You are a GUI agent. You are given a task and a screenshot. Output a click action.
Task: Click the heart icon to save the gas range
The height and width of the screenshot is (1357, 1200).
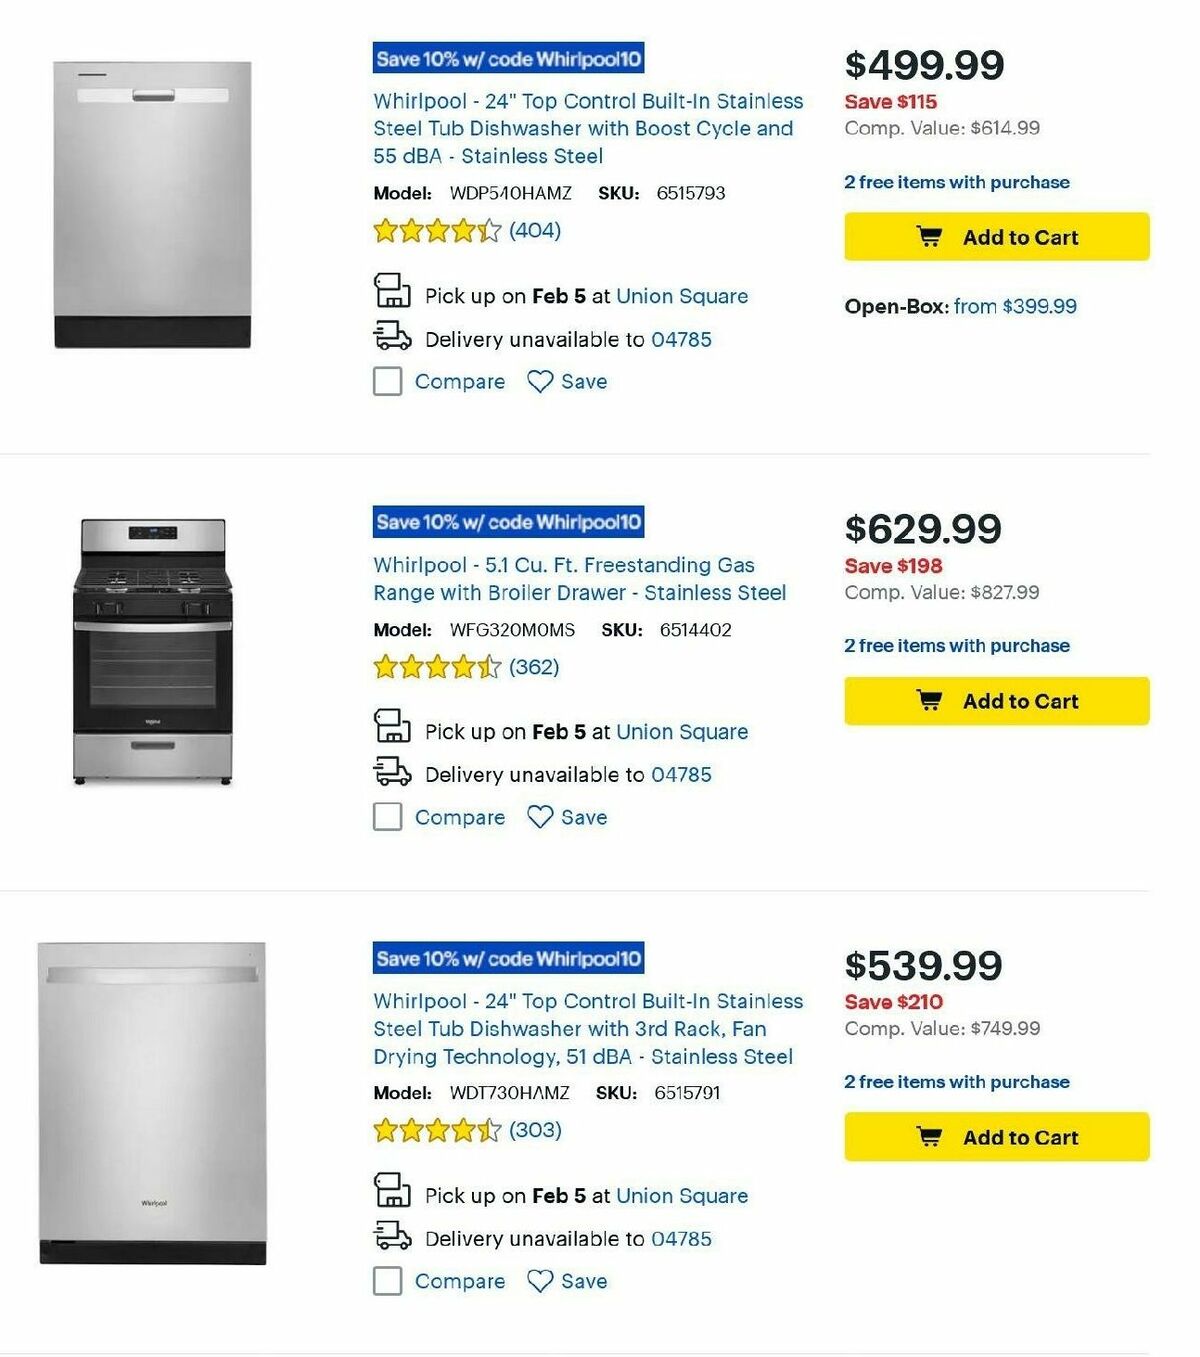pyautogui.click(x=539, y=817)
